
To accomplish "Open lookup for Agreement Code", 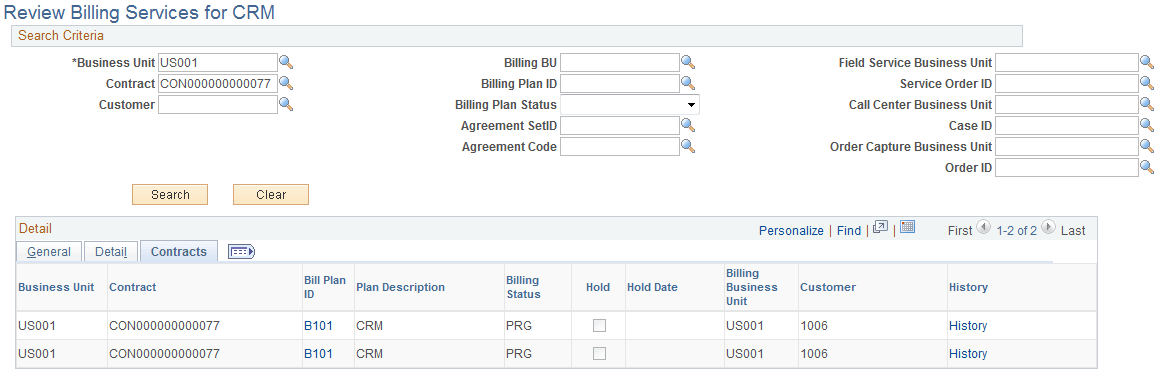I will 688,146.
